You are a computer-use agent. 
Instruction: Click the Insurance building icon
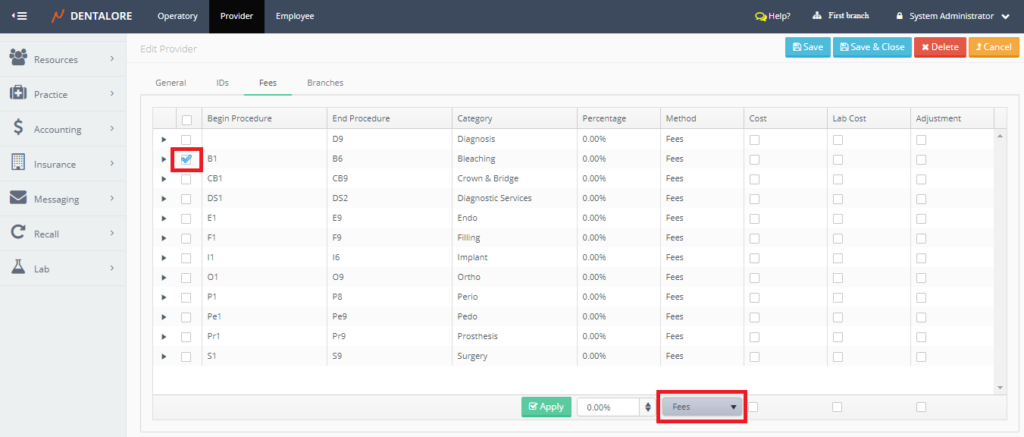click(x=18, y=163)
